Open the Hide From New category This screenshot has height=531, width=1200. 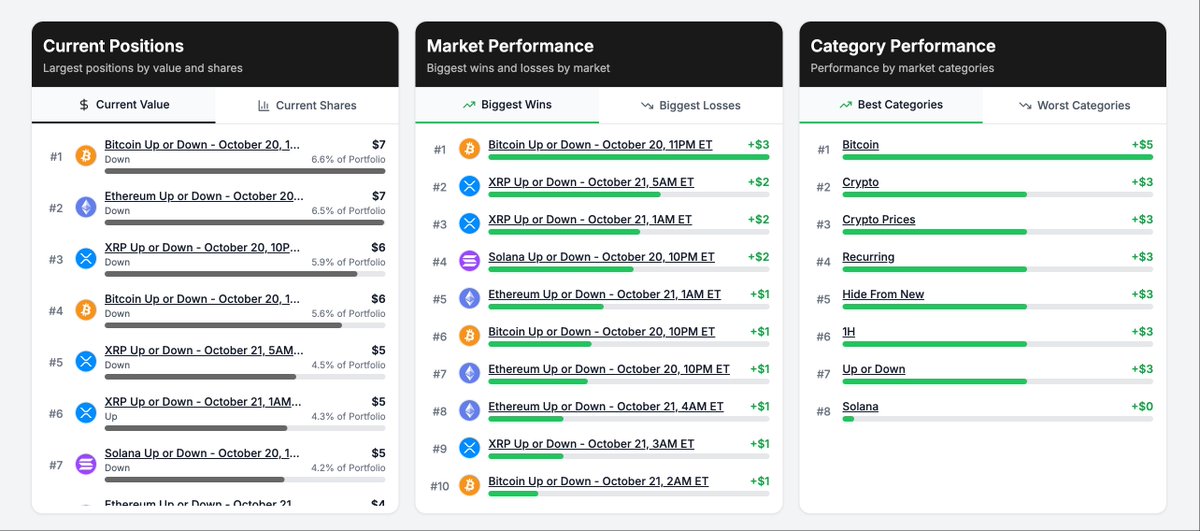pos(883,295)
